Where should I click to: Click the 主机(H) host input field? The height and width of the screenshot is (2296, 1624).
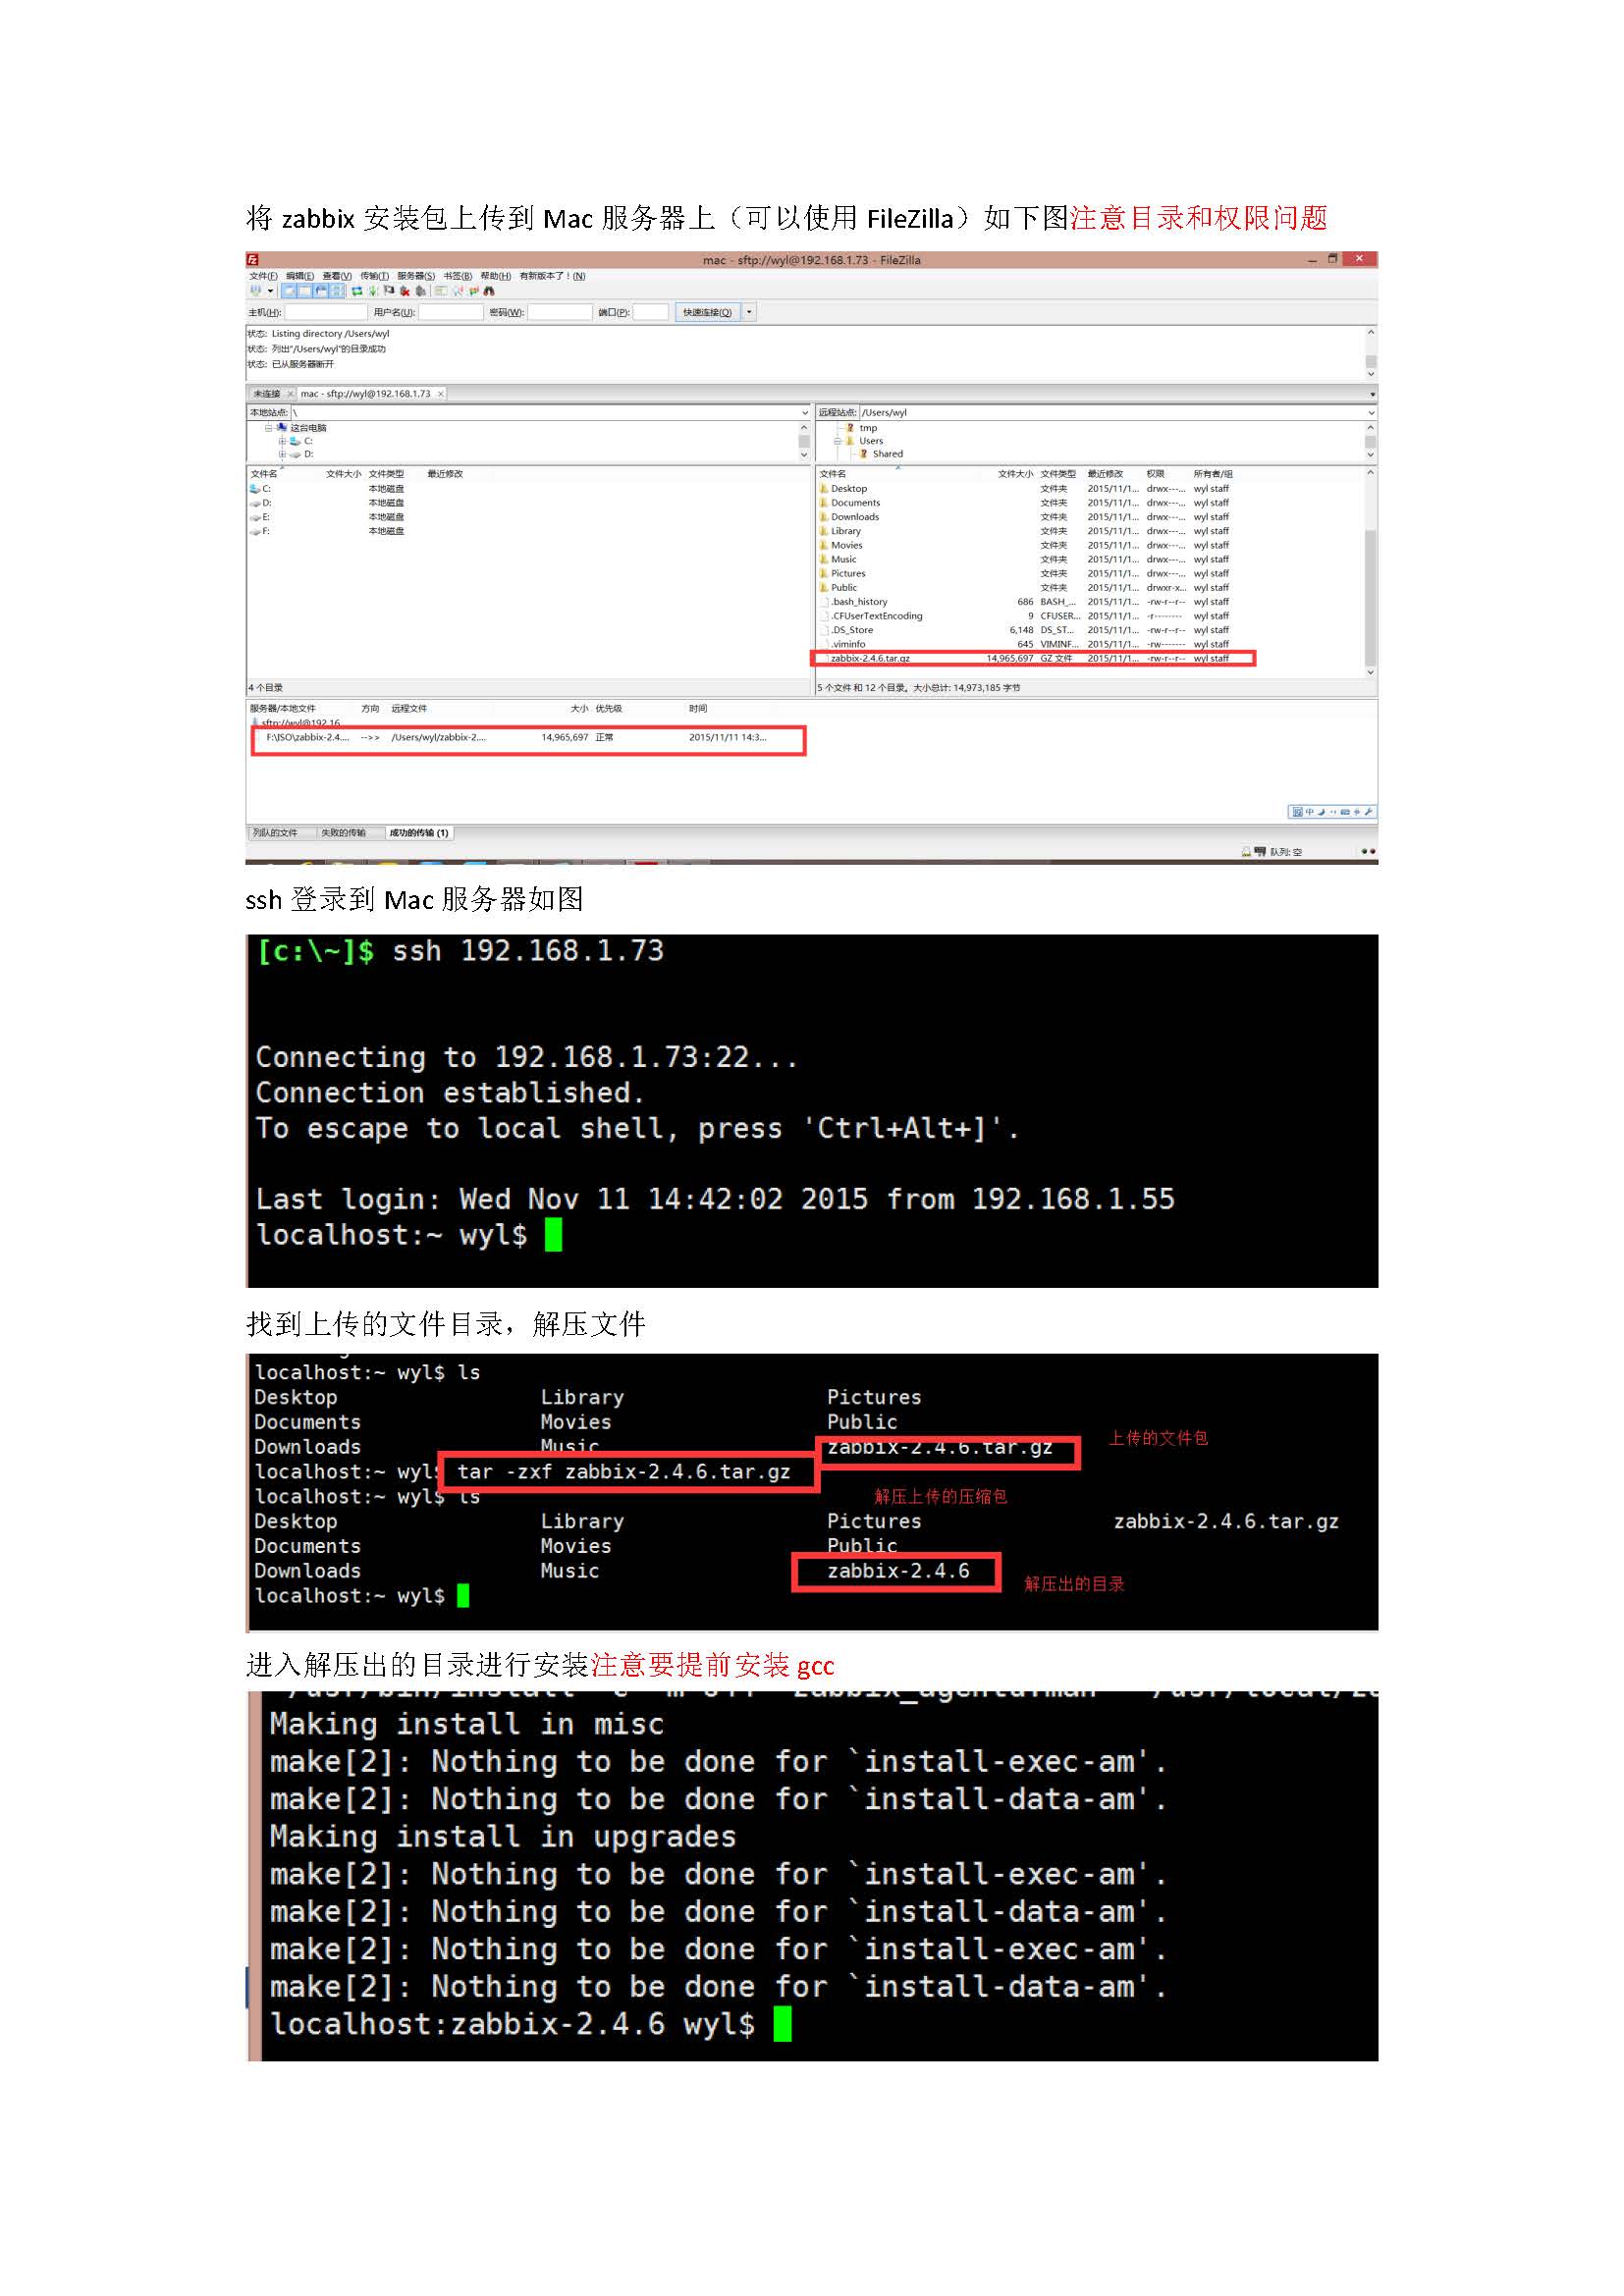327,312
